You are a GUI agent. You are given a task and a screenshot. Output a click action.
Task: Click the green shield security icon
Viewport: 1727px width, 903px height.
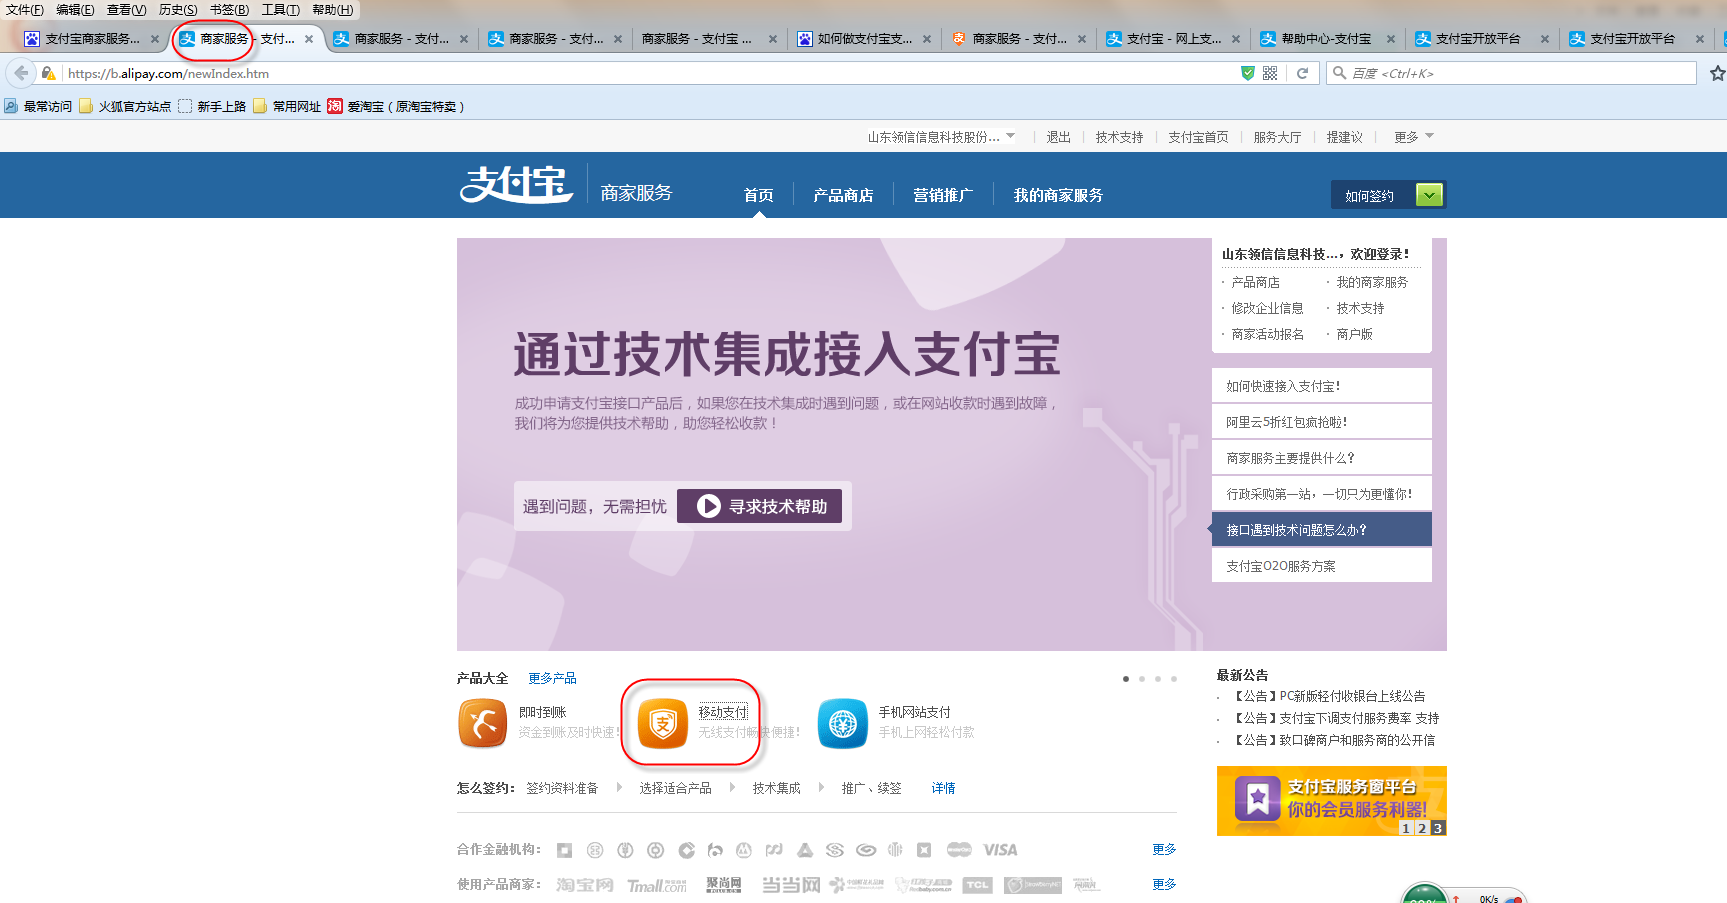(1247, 73)
